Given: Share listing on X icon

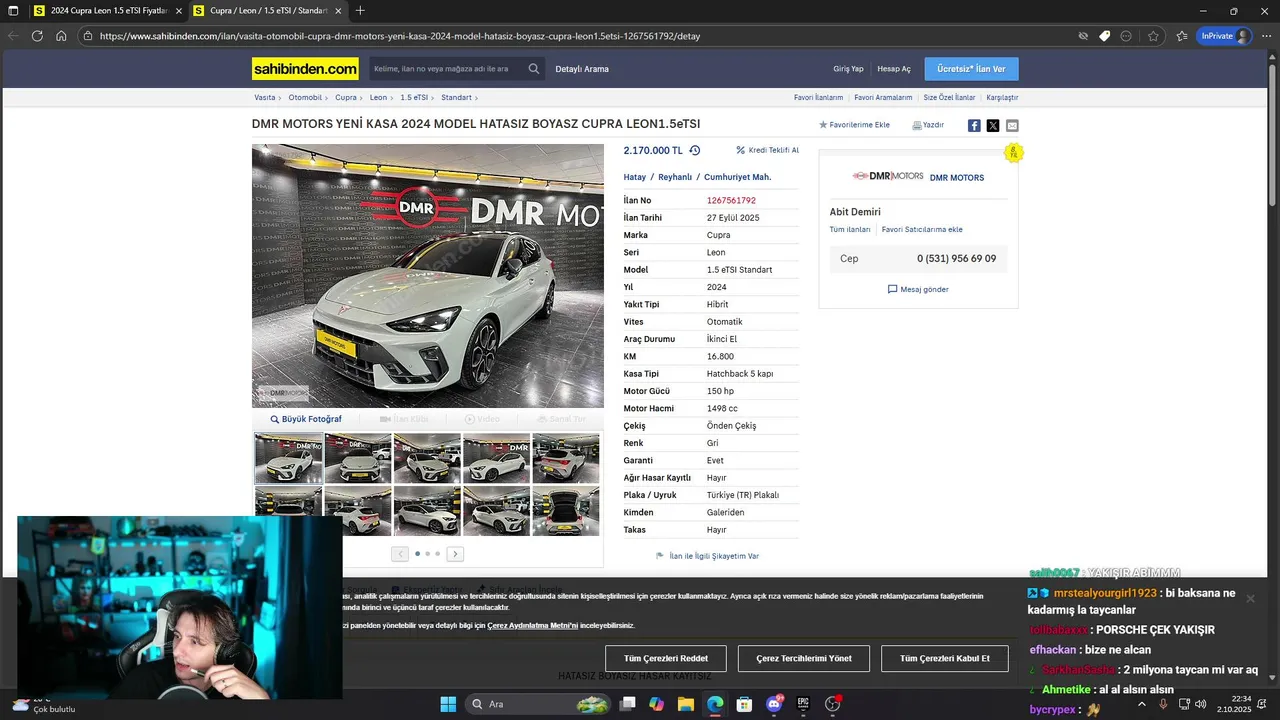Looking at the screenshot, I should [x=993, y=126].
